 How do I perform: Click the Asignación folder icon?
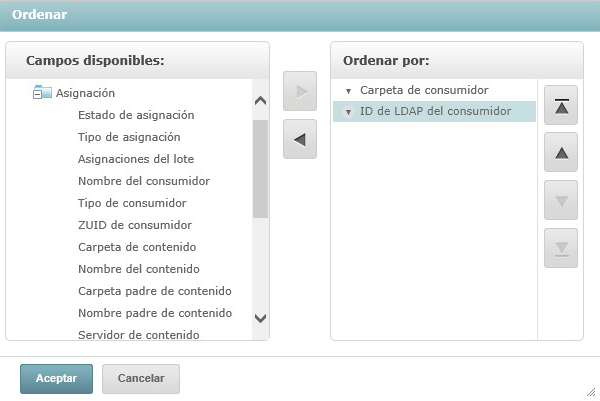tap(45, 92)
